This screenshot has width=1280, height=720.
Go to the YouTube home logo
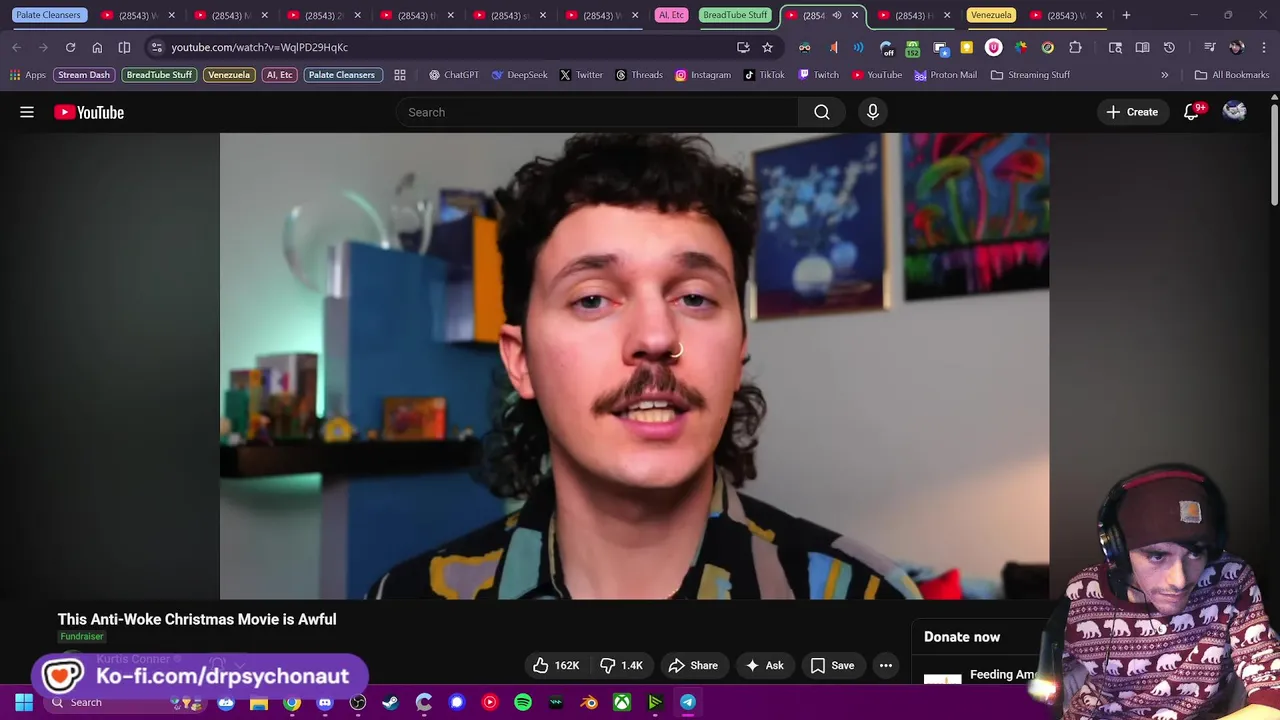(89, 112)
